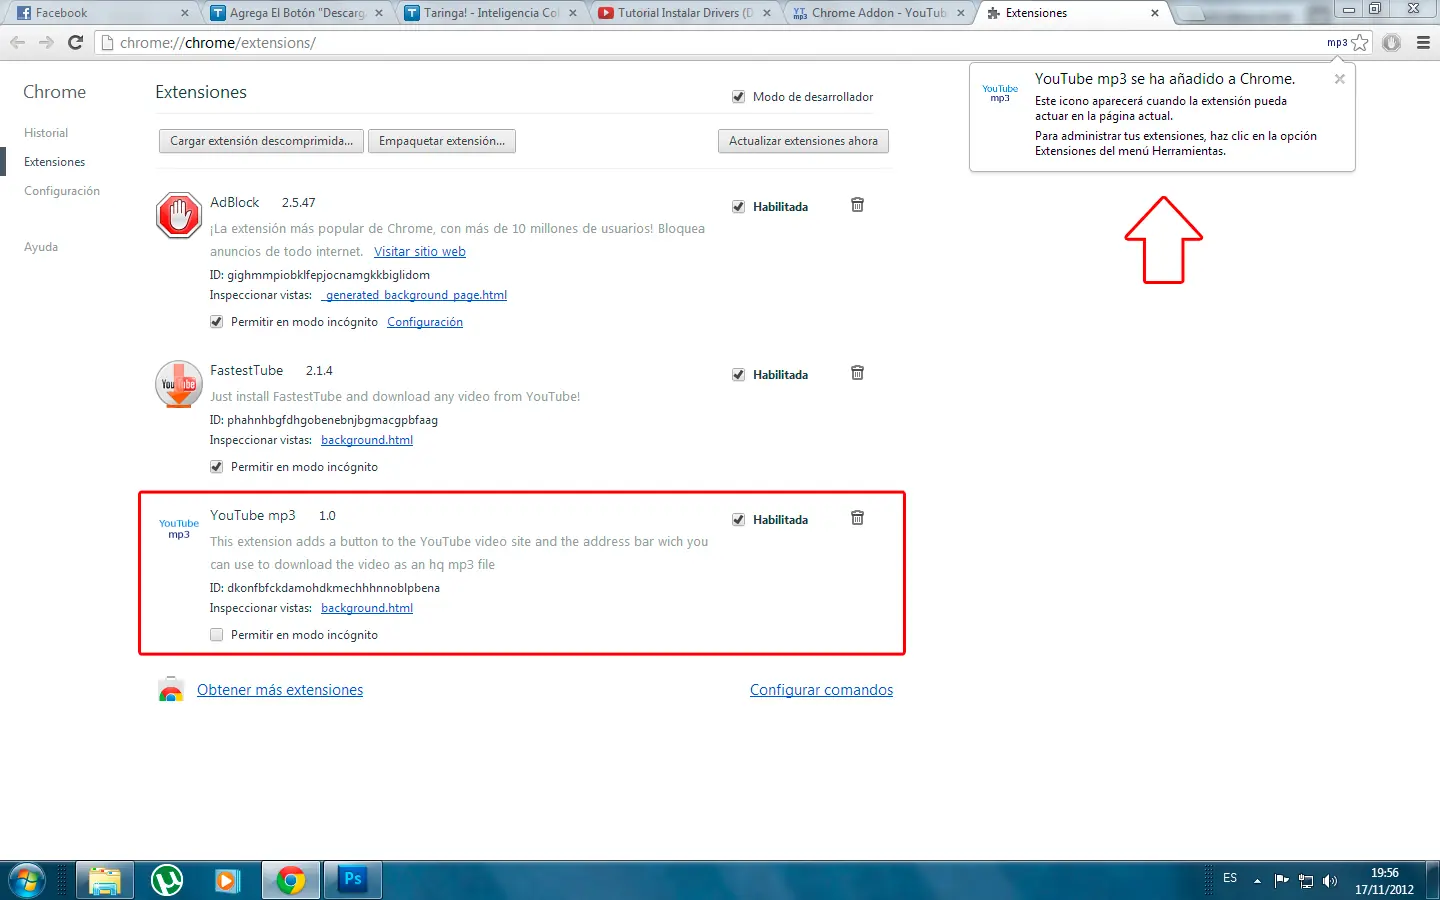The height and width of the screenshot is (900, 1440).
Task: Click the YouTube mp3 logo in notification bubble
Action: pos(1000,93)
